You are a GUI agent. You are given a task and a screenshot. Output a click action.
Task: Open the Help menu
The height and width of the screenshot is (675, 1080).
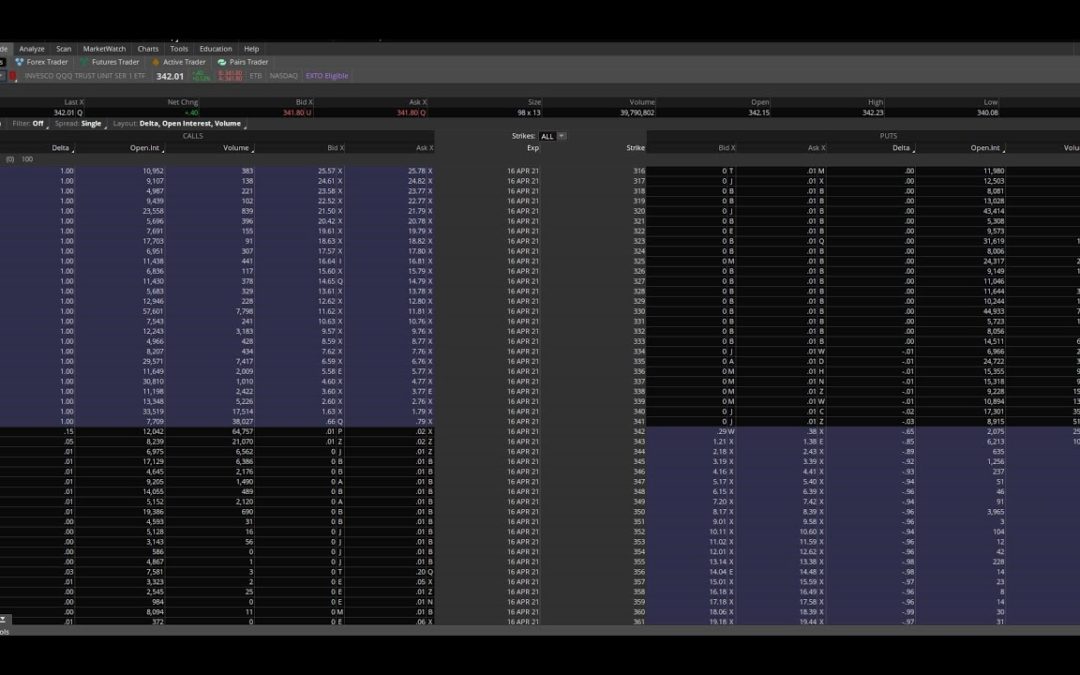point(251,48)
